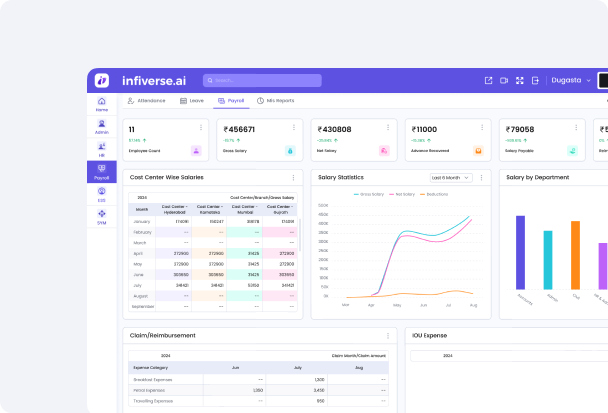Open the Dugasta account dropdown

pos(571,80)
